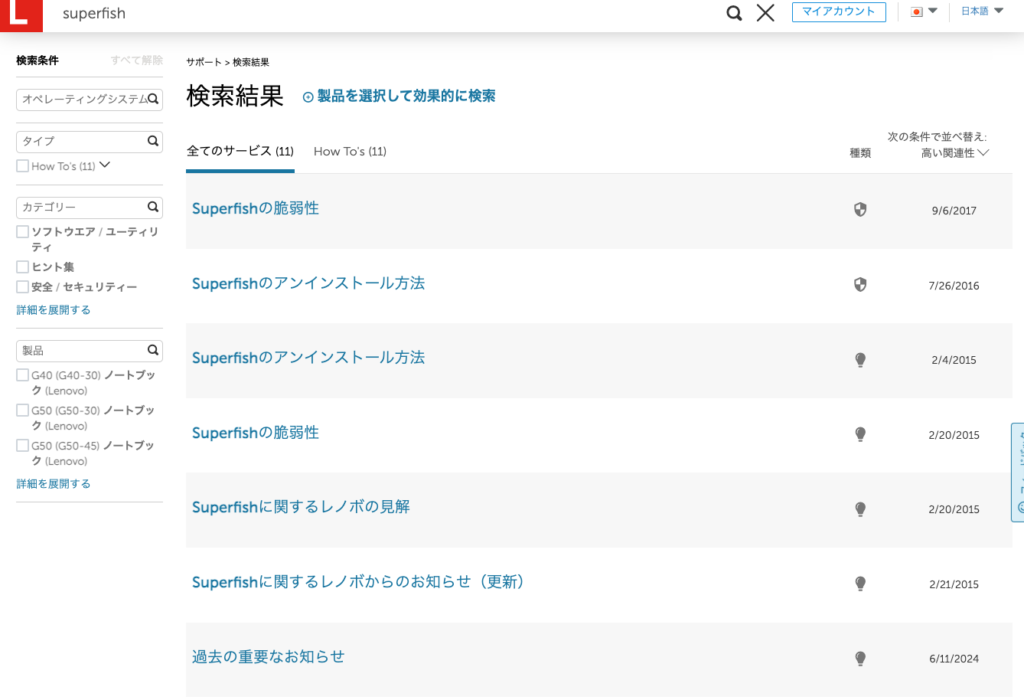Switch to the How To's (11) tab

click(350, 152)
